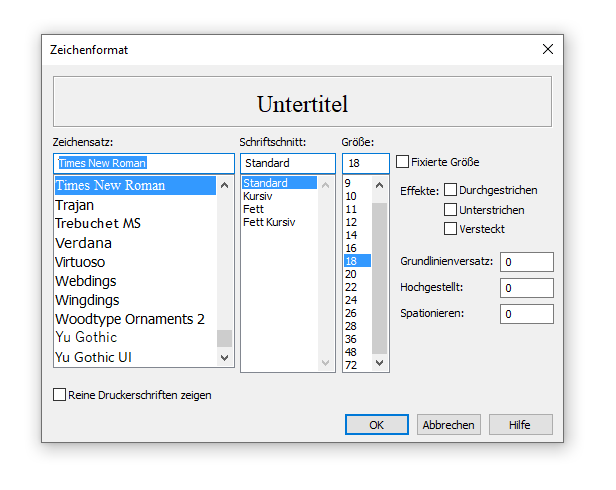616x490 pixels.
Task: Select Verdana from the font list
Action: coord(84,243)
